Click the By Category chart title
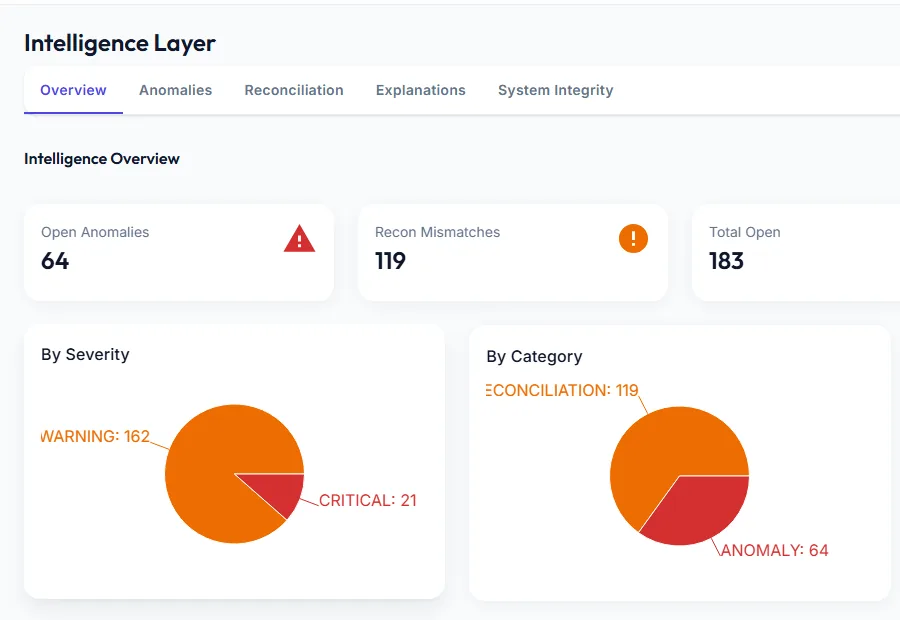Screen dimensions: 900x620 click(x=534, y=356)
